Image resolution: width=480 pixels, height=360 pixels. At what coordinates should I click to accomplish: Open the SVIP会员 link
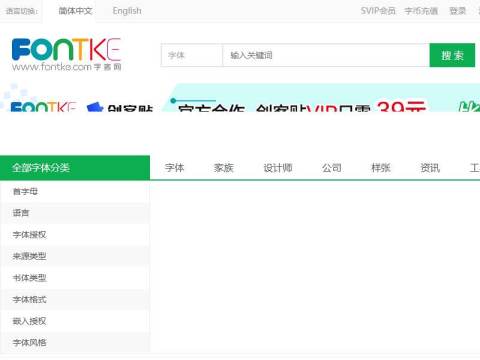click(x=378, y=11)
